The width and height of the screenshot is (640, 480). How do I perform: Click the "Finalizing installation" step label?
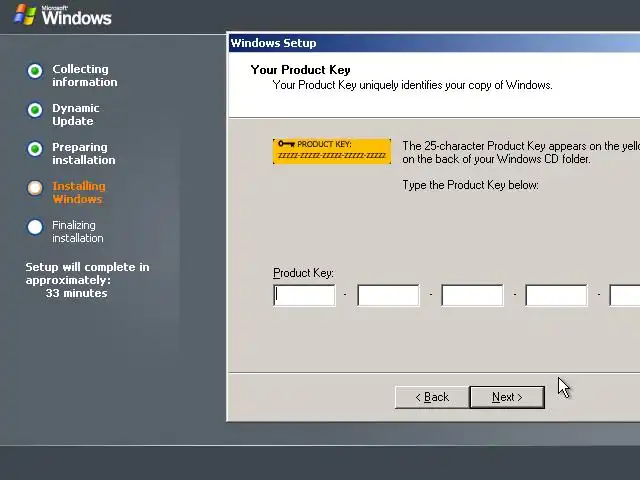(78, 231)
